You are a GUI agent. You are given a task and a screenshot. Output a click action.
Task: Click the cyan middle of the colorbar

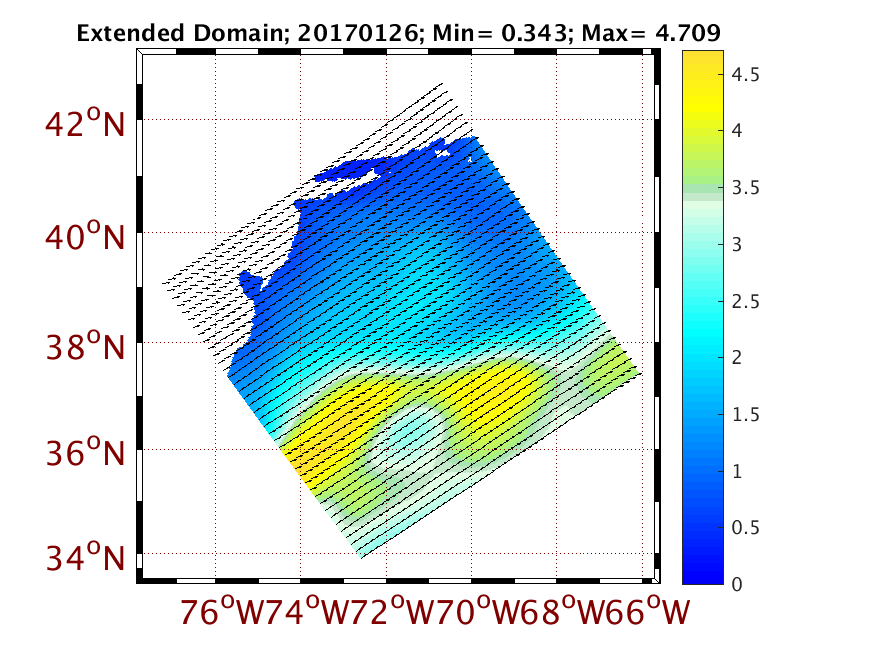(703, 329)
